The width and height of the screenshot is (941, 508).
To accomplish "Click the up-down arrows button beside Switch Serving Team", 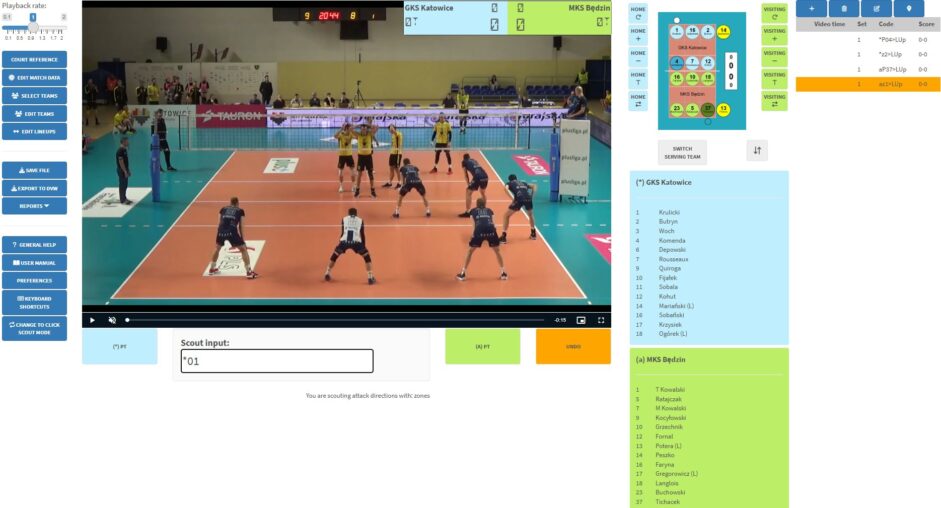I will coord(757,152).
